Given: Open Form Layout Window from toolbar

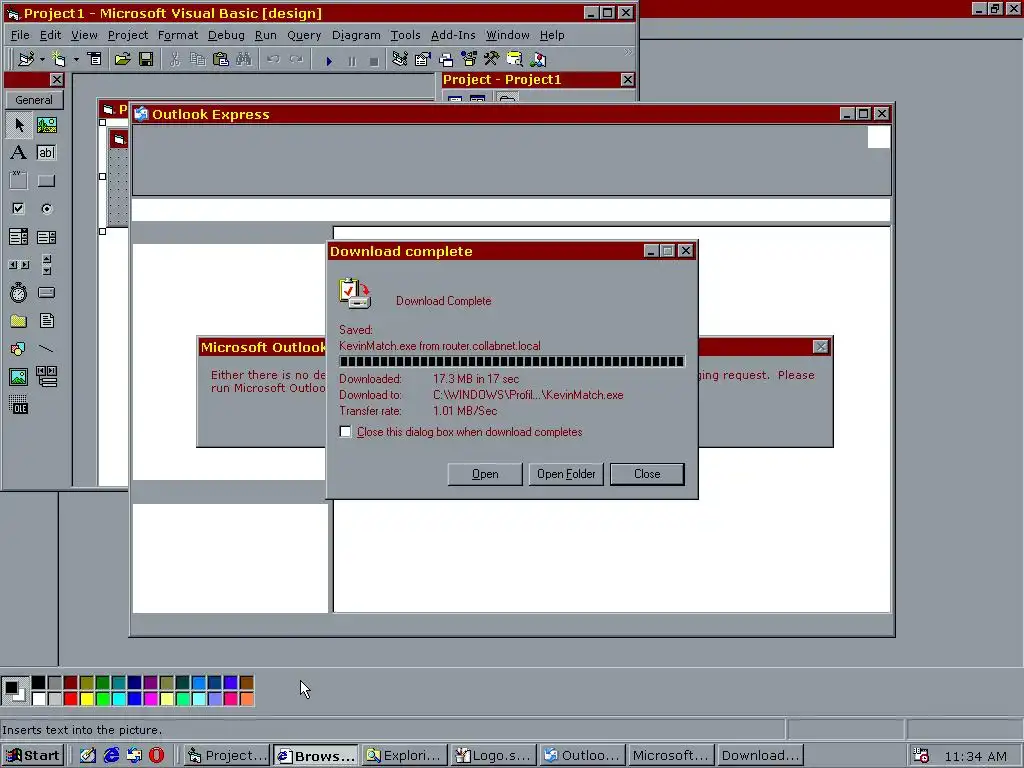Looking at the screenshot, I should [446, 60].
